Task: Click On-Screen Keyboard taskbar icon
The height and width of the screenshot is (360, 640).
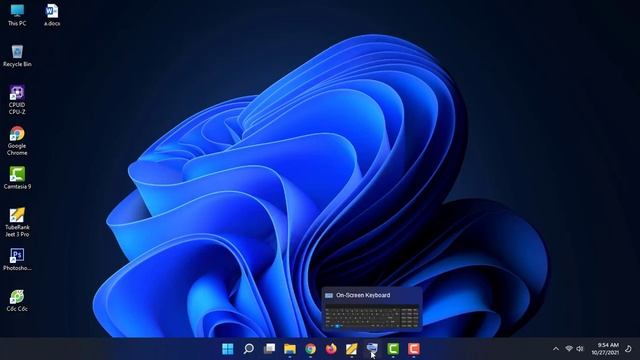Action: coord(372,349)
